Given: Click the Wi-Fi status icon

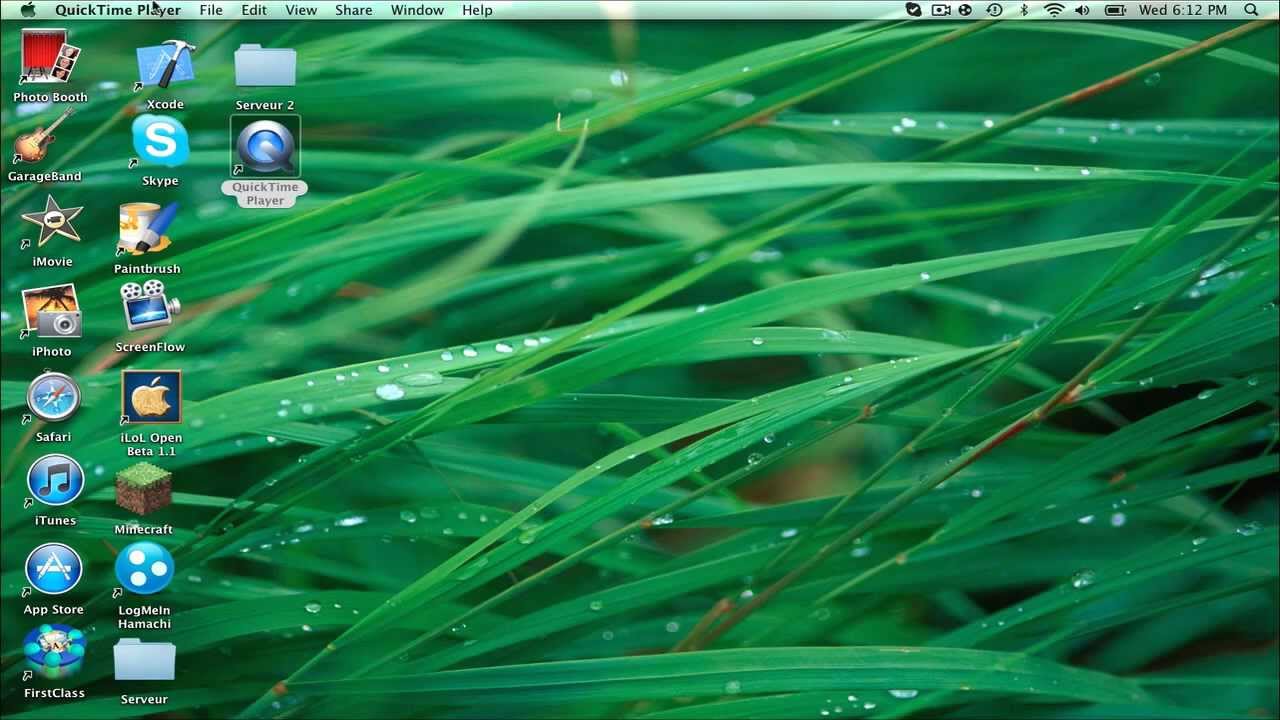Looking at the screenshot, I should pyautogui.click(x=1054, y=10).
